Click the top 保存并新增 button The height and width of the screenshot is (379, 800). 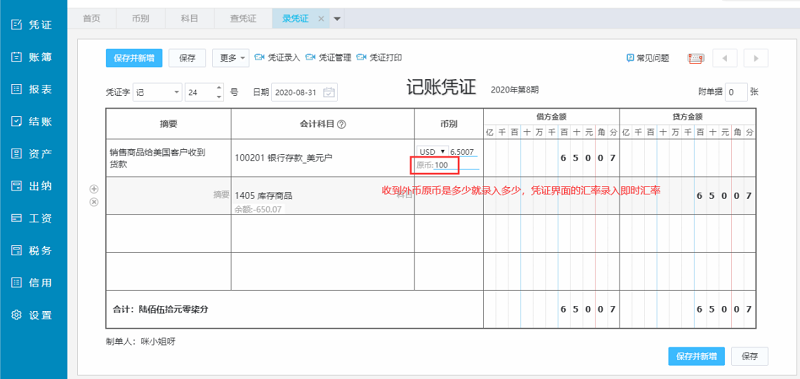pyautogui.click(x=134, y=58)
